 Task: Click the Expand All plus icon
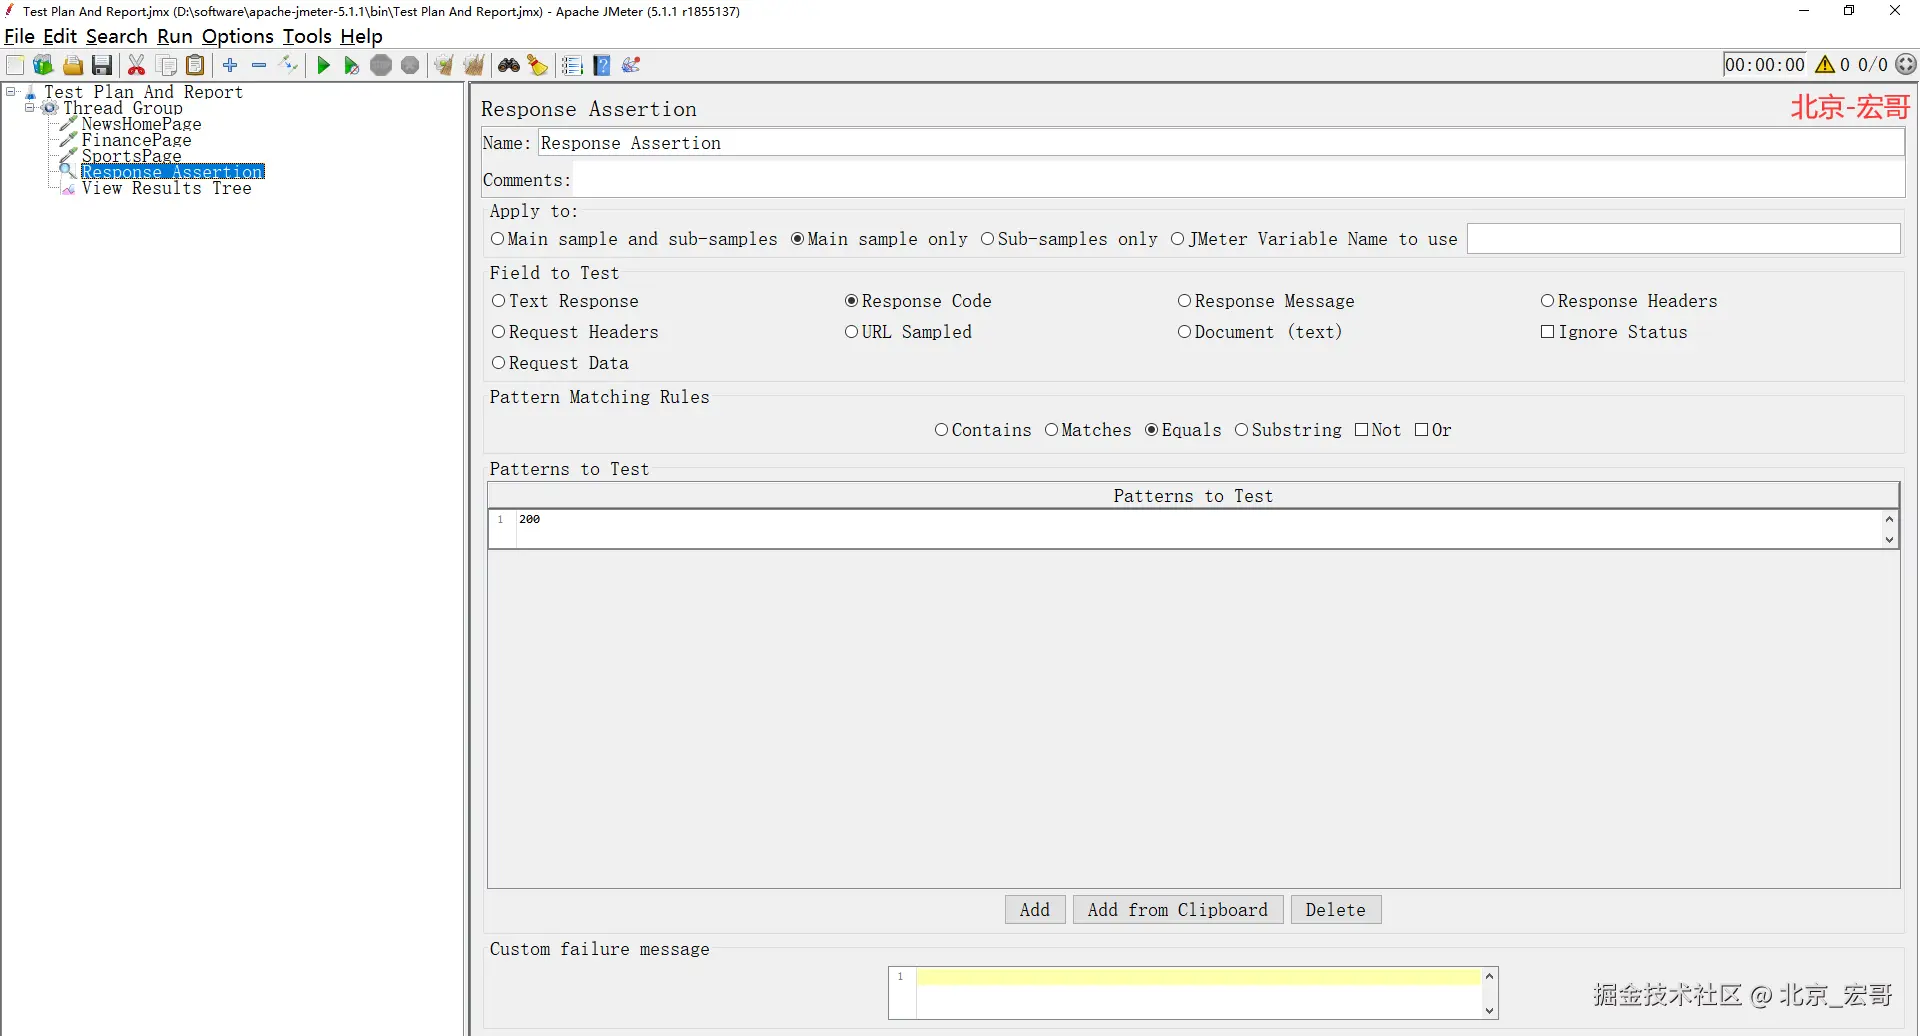click(230, 66)
